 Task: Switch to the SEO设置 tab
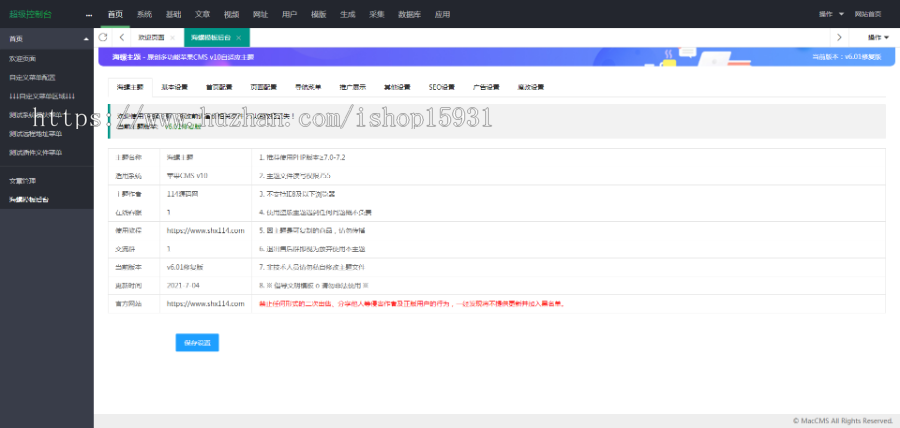coord(441,87)
